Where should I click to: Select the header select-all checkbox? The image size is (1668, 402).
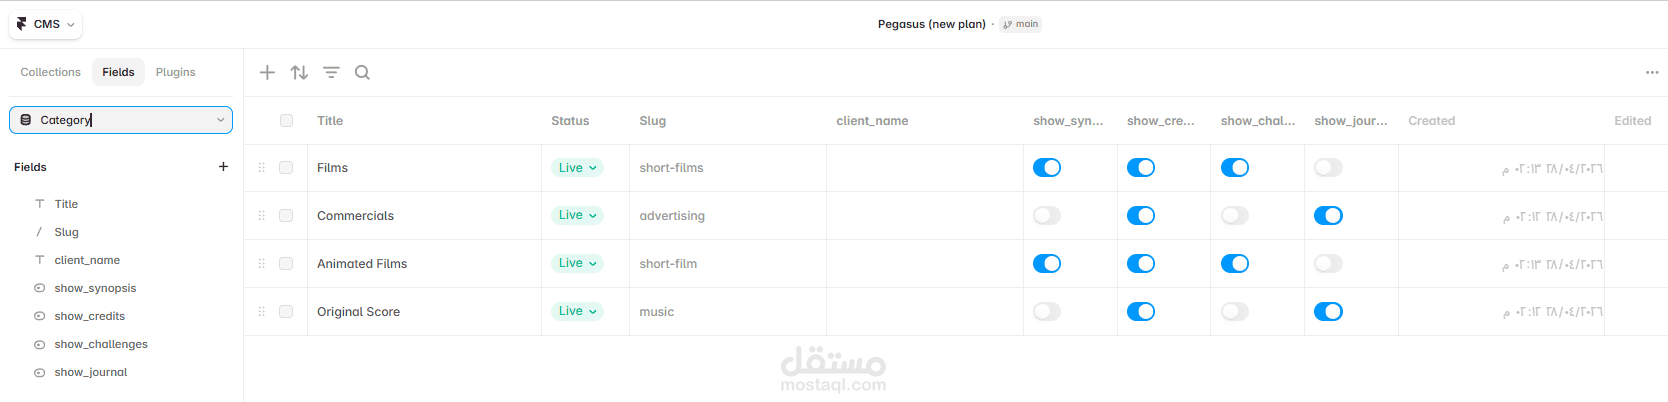[x=286, y=121]
